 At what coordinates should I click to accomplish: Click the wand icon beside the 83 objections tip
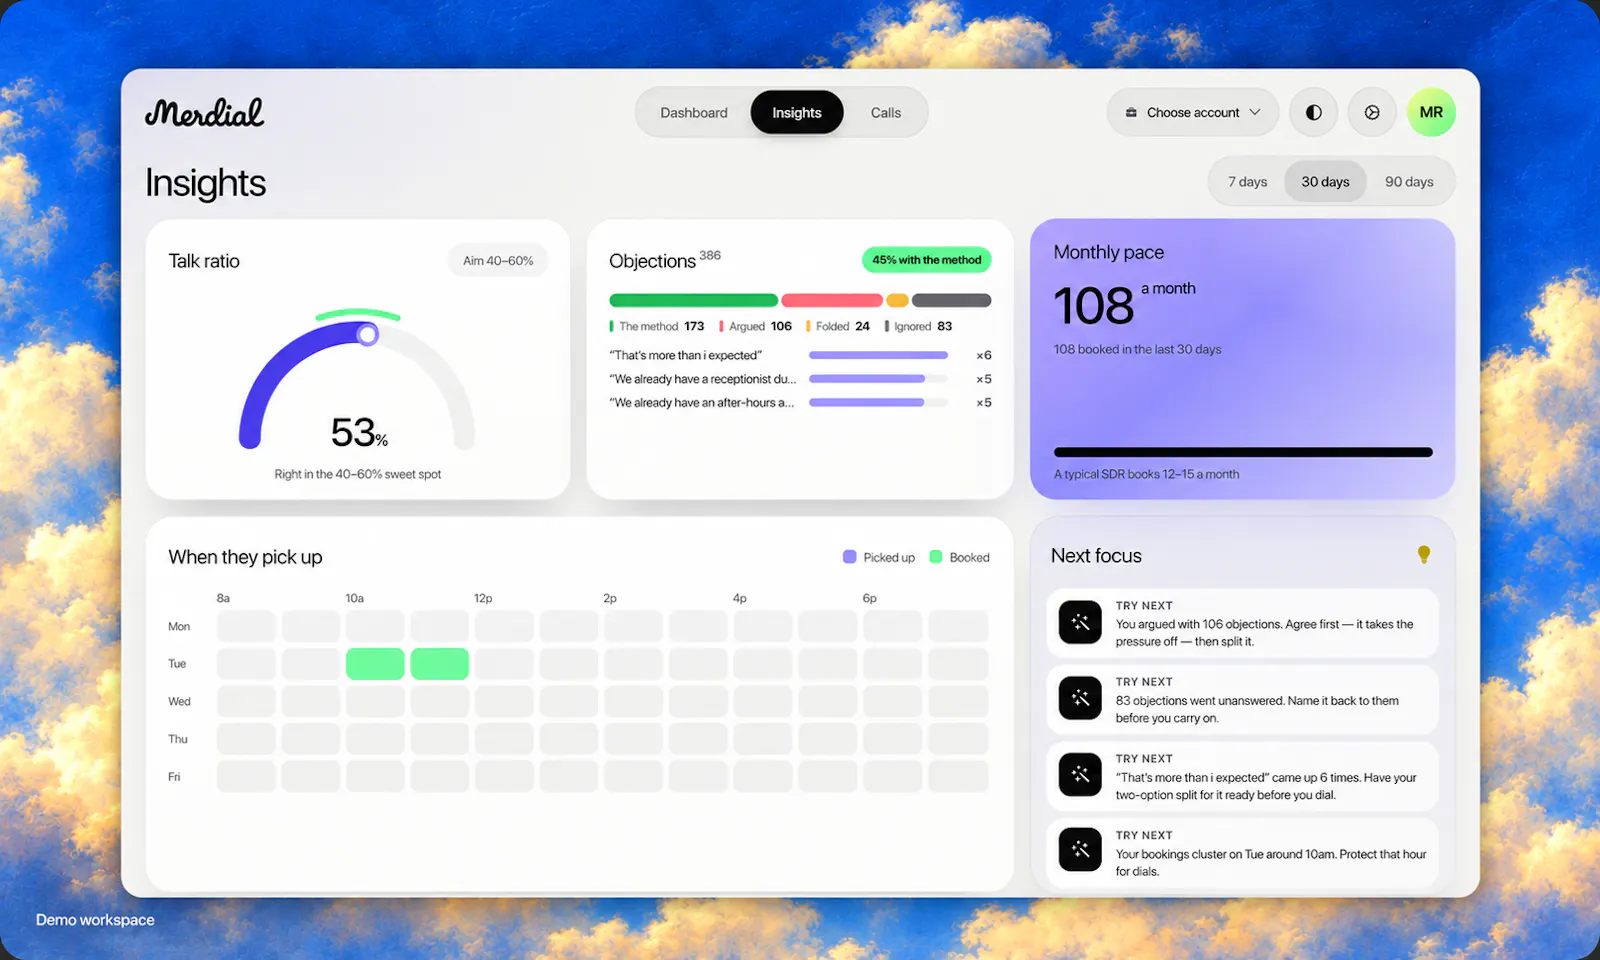(x=1080, y=698)
